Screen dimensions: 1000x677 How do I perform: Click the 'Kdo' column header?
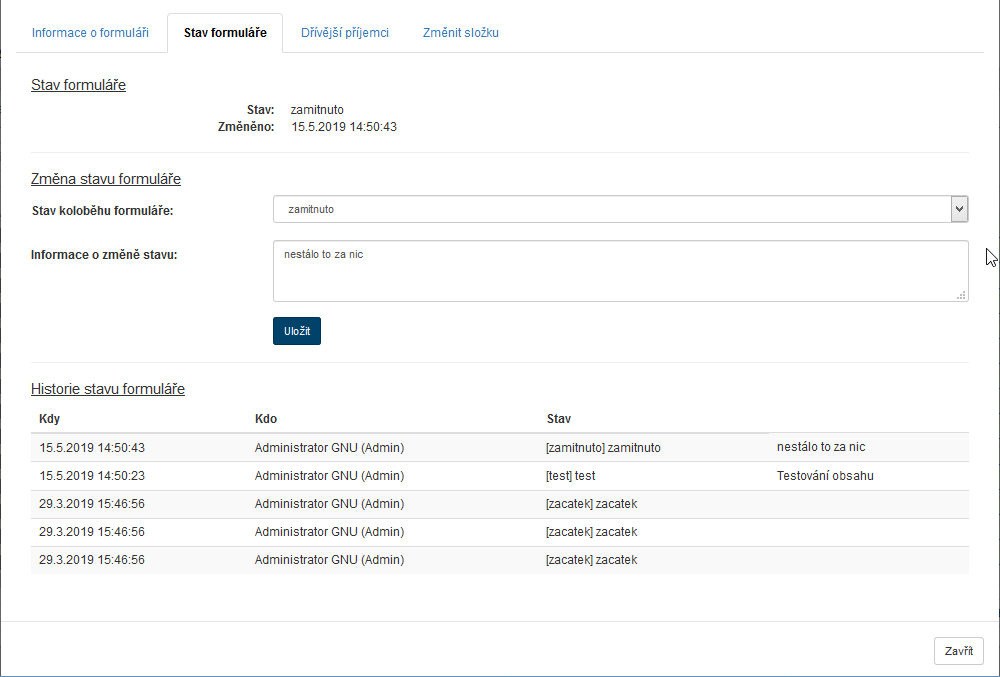pyautogui.click(x=266, y=418)
